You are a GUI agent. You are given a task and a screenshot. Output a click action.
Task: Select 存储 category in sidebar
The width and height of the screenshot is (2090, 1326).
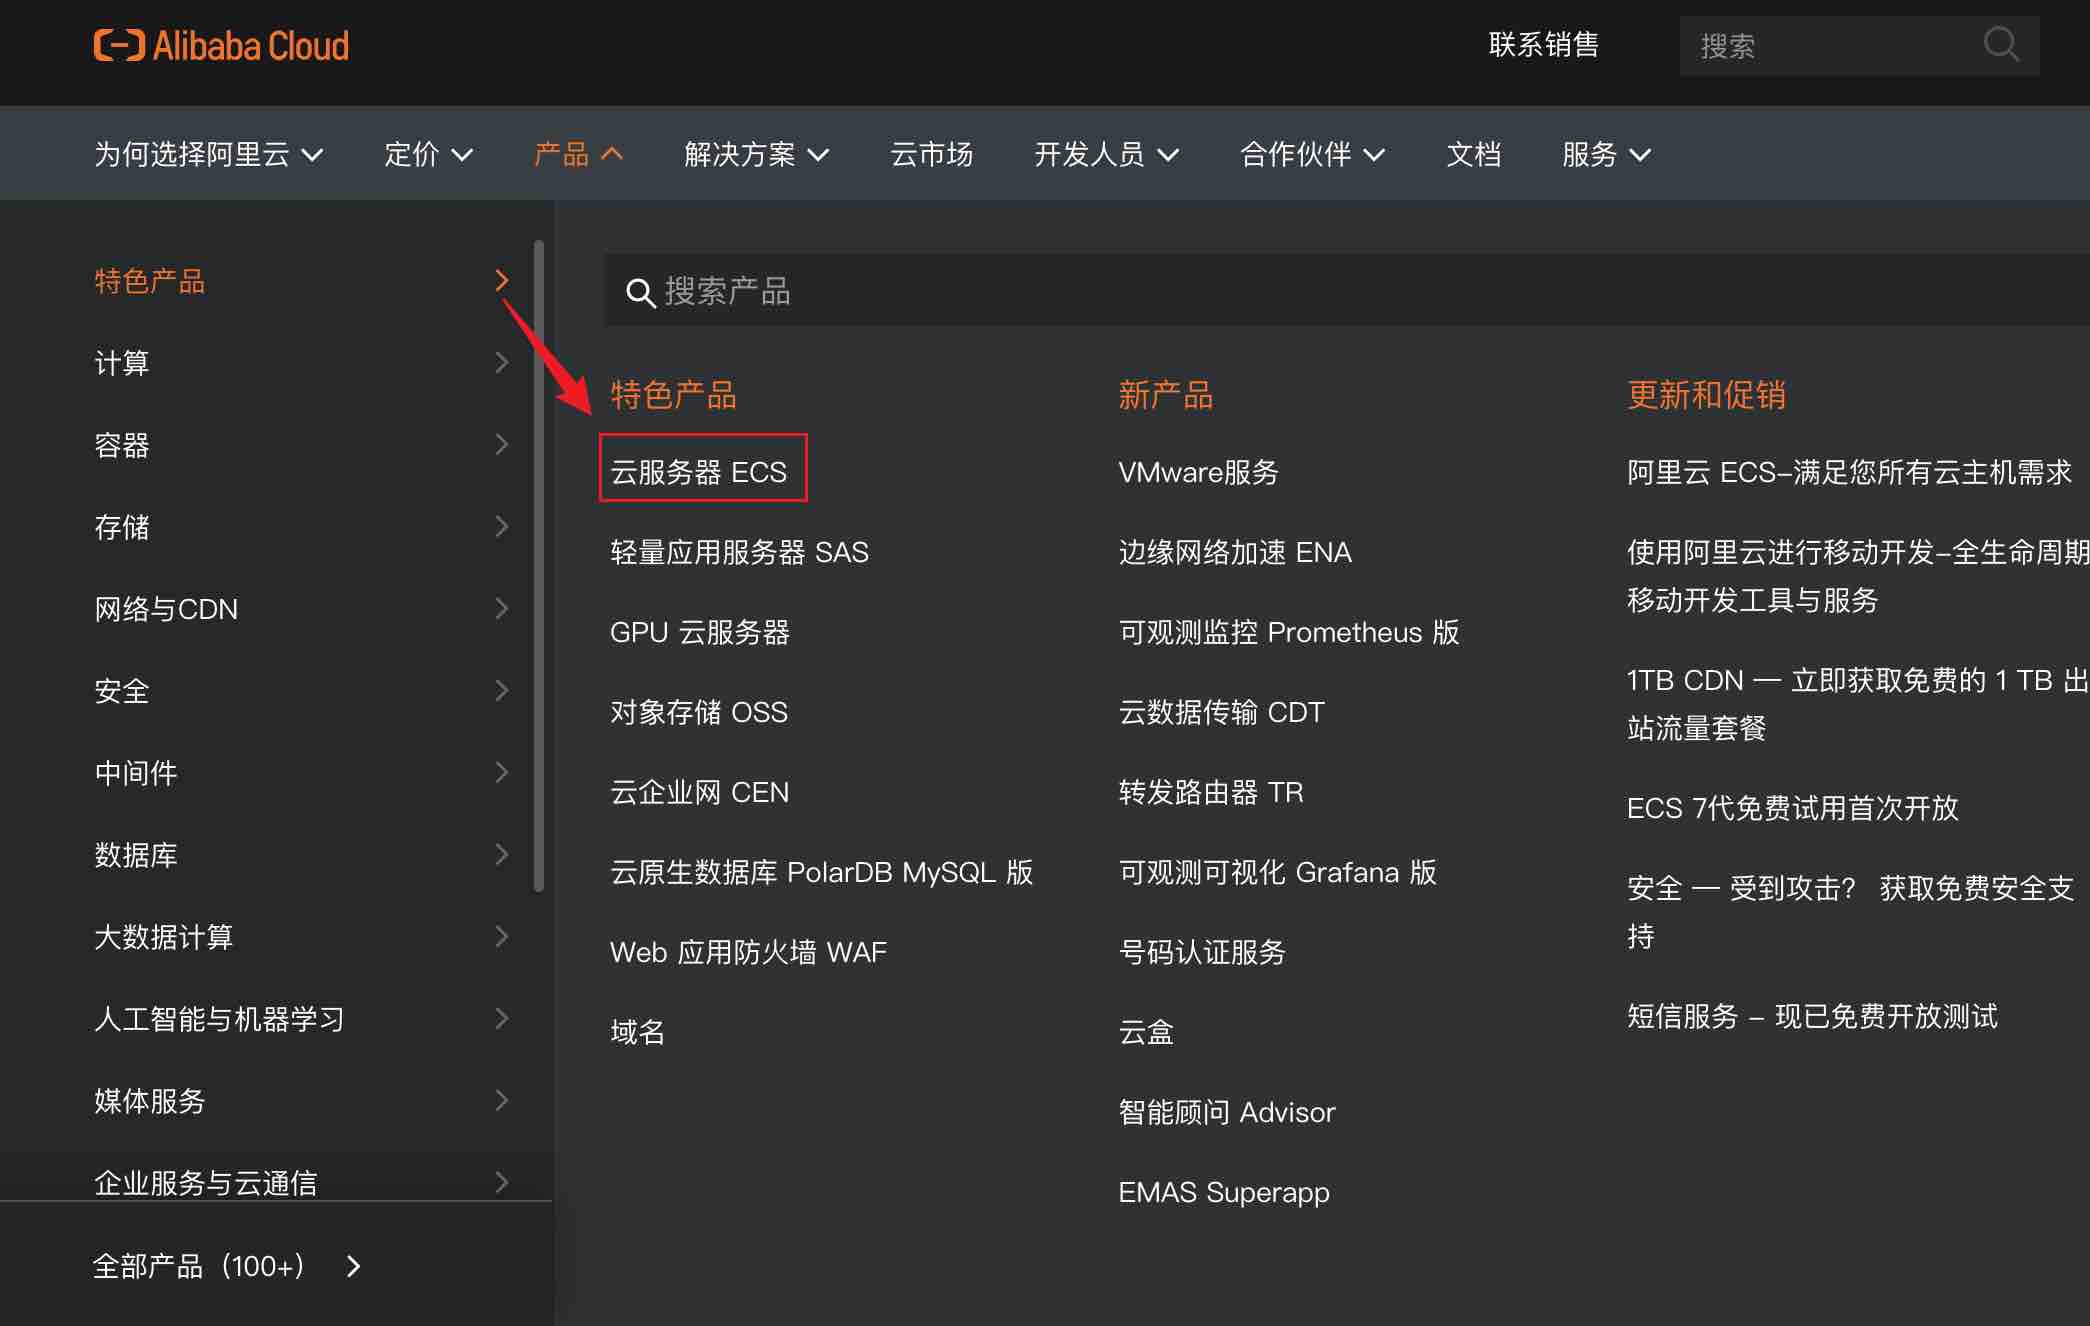[x=302, y=527]
